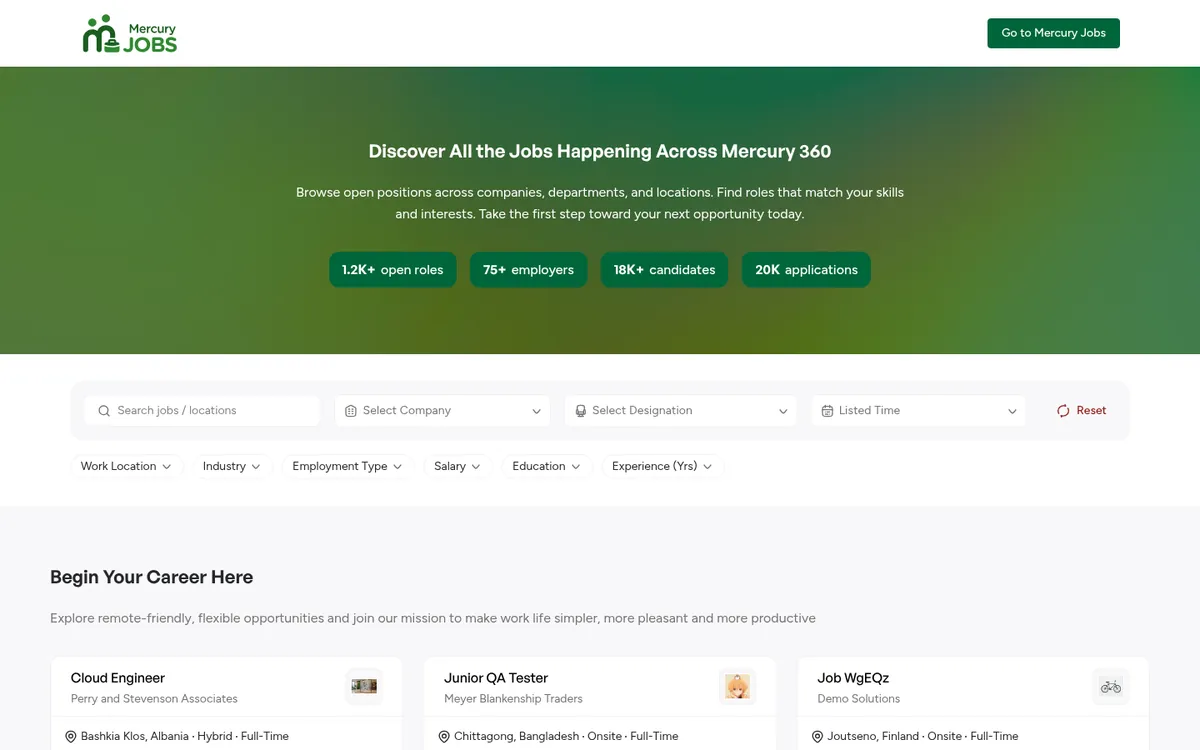Expand the Experience (Yrs) filter
The image size is (1200, 750).
(x=662, y=466)
